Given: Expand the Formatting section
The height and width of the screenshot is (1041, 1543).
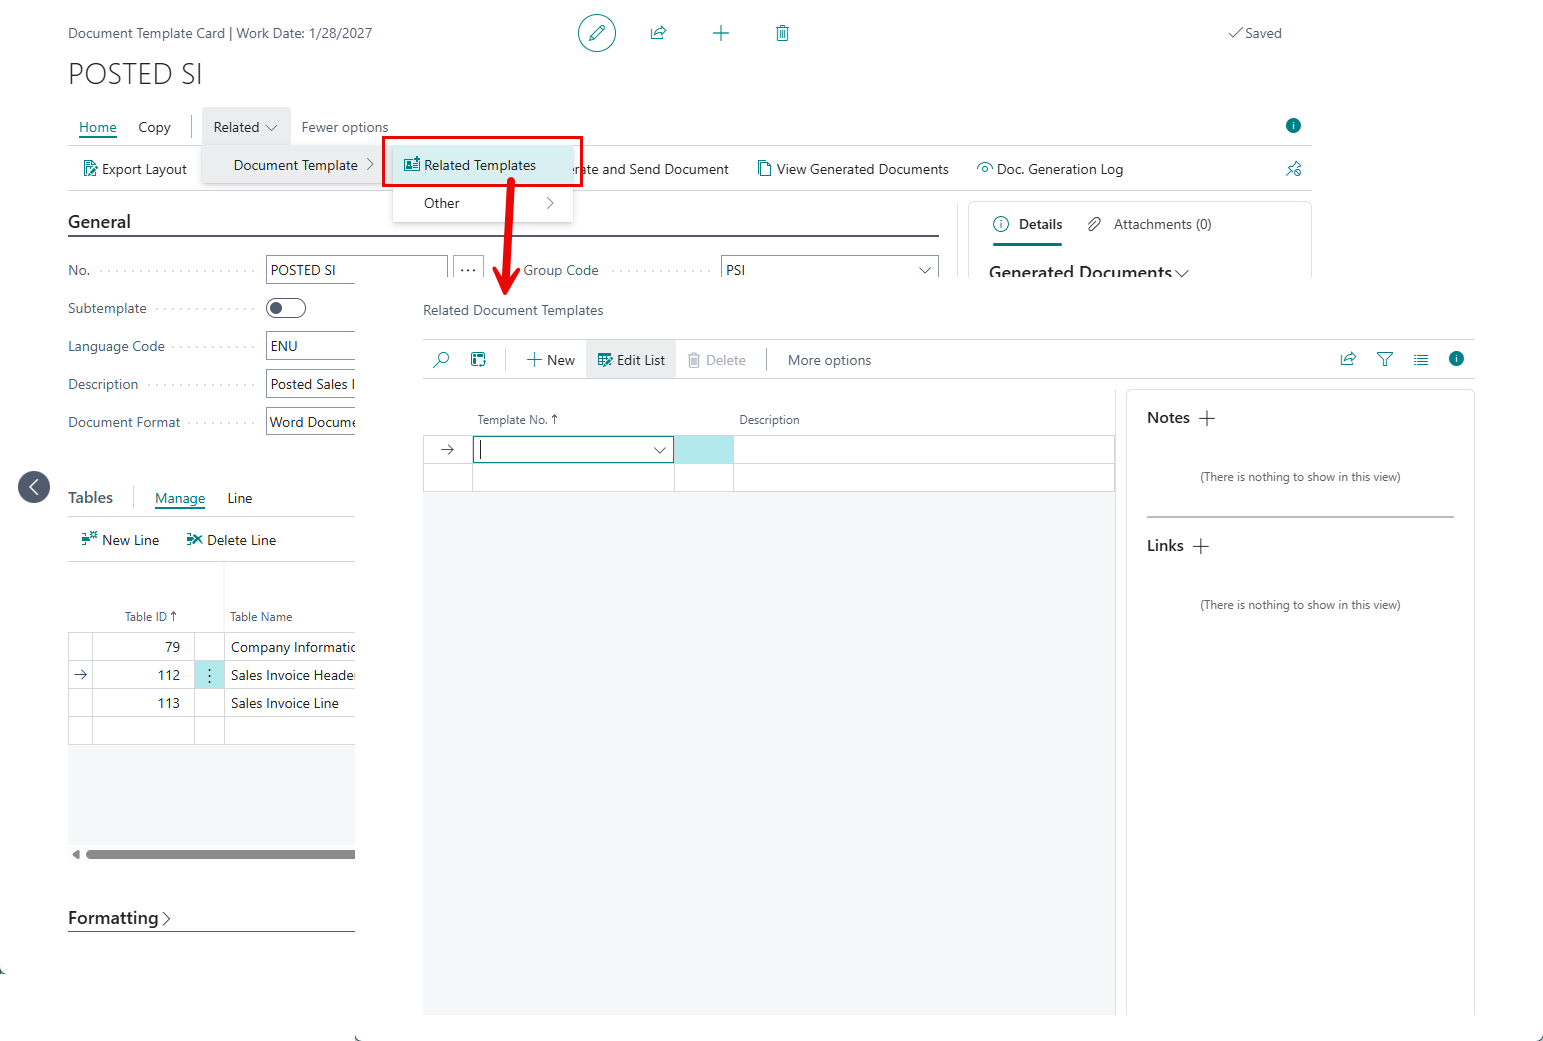Looking at the screenshot, I should (x=119, y=918).
